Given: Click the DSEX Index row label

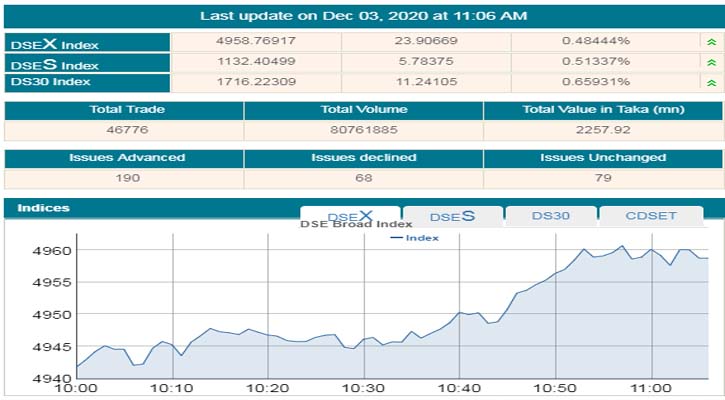Looking at the screenshot, I should coord(55,44).
